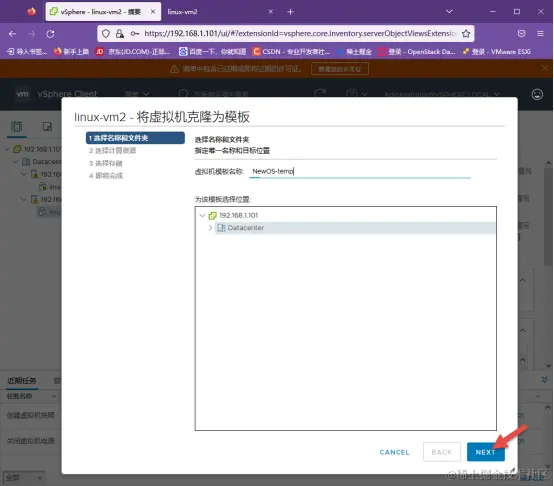Click the NEXT button in the wizard
Screen dimensions: 554x486
point(485,452)
